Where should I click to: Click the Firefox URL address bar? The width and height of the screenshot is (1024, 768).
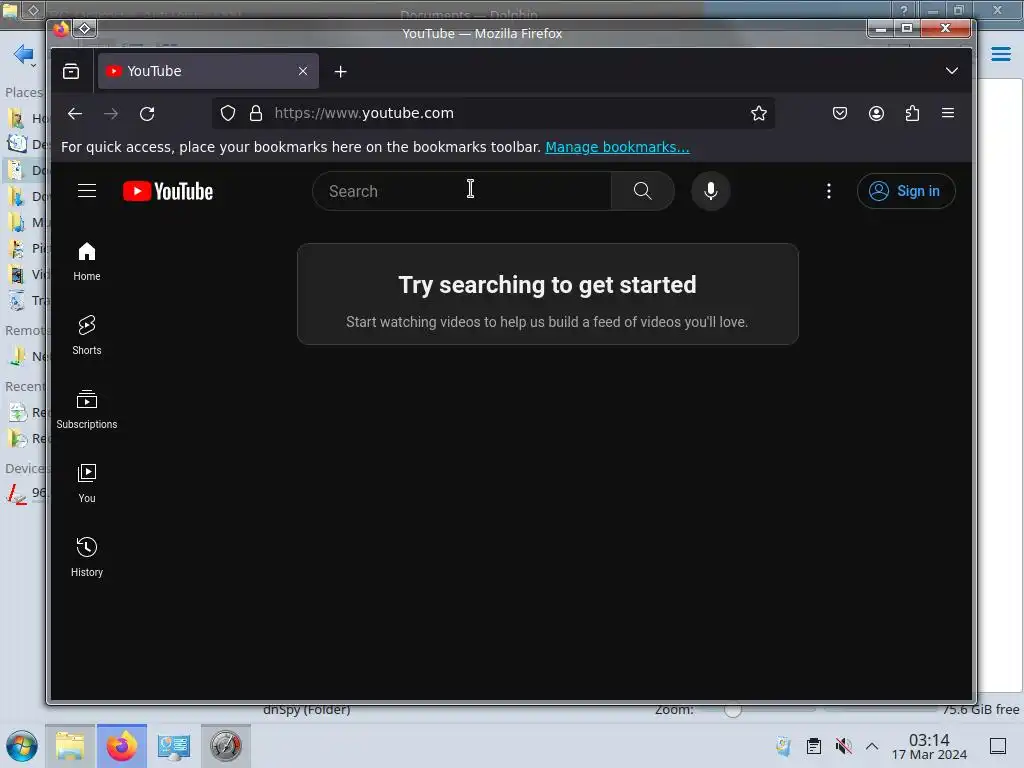pos(493,114)
